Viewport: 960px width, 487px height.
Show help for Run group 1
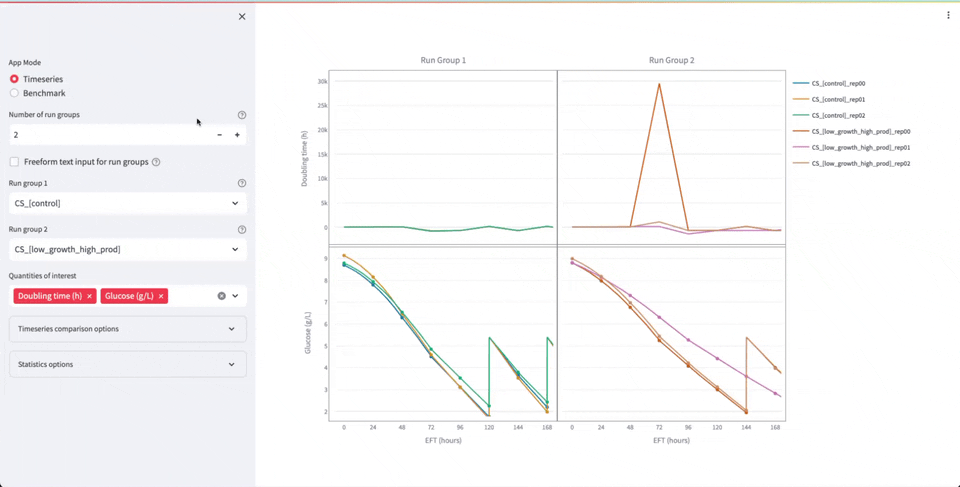pyautogui.click(x=242, y=183)
